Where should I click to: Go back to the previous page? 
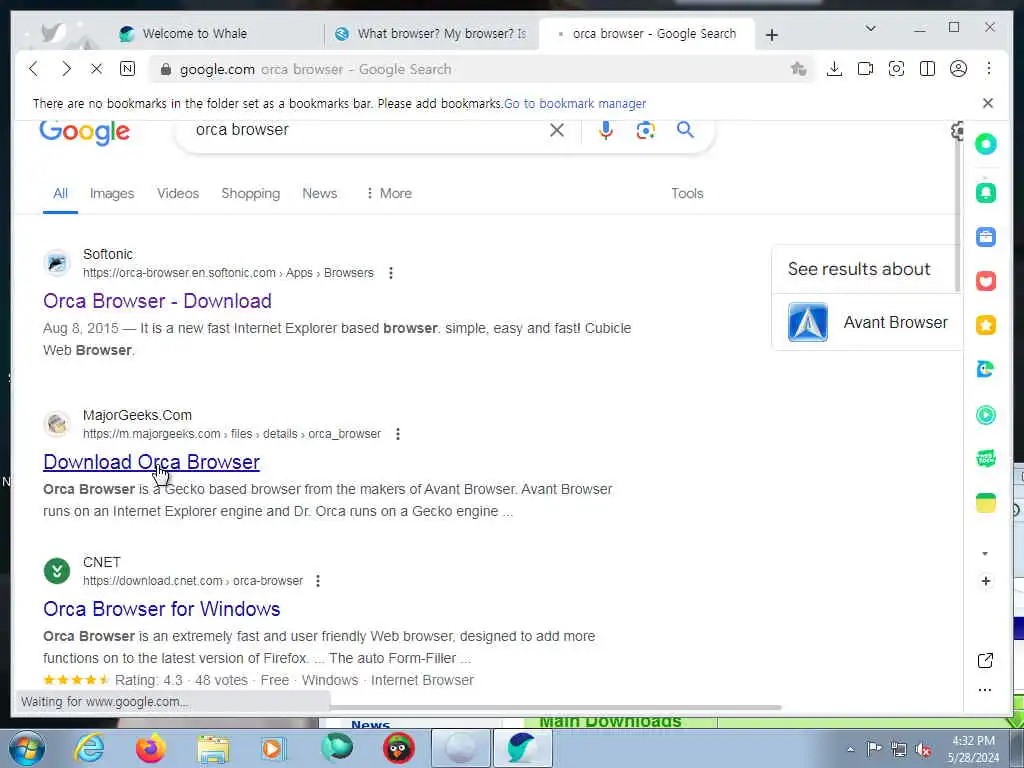coord(34,69)
